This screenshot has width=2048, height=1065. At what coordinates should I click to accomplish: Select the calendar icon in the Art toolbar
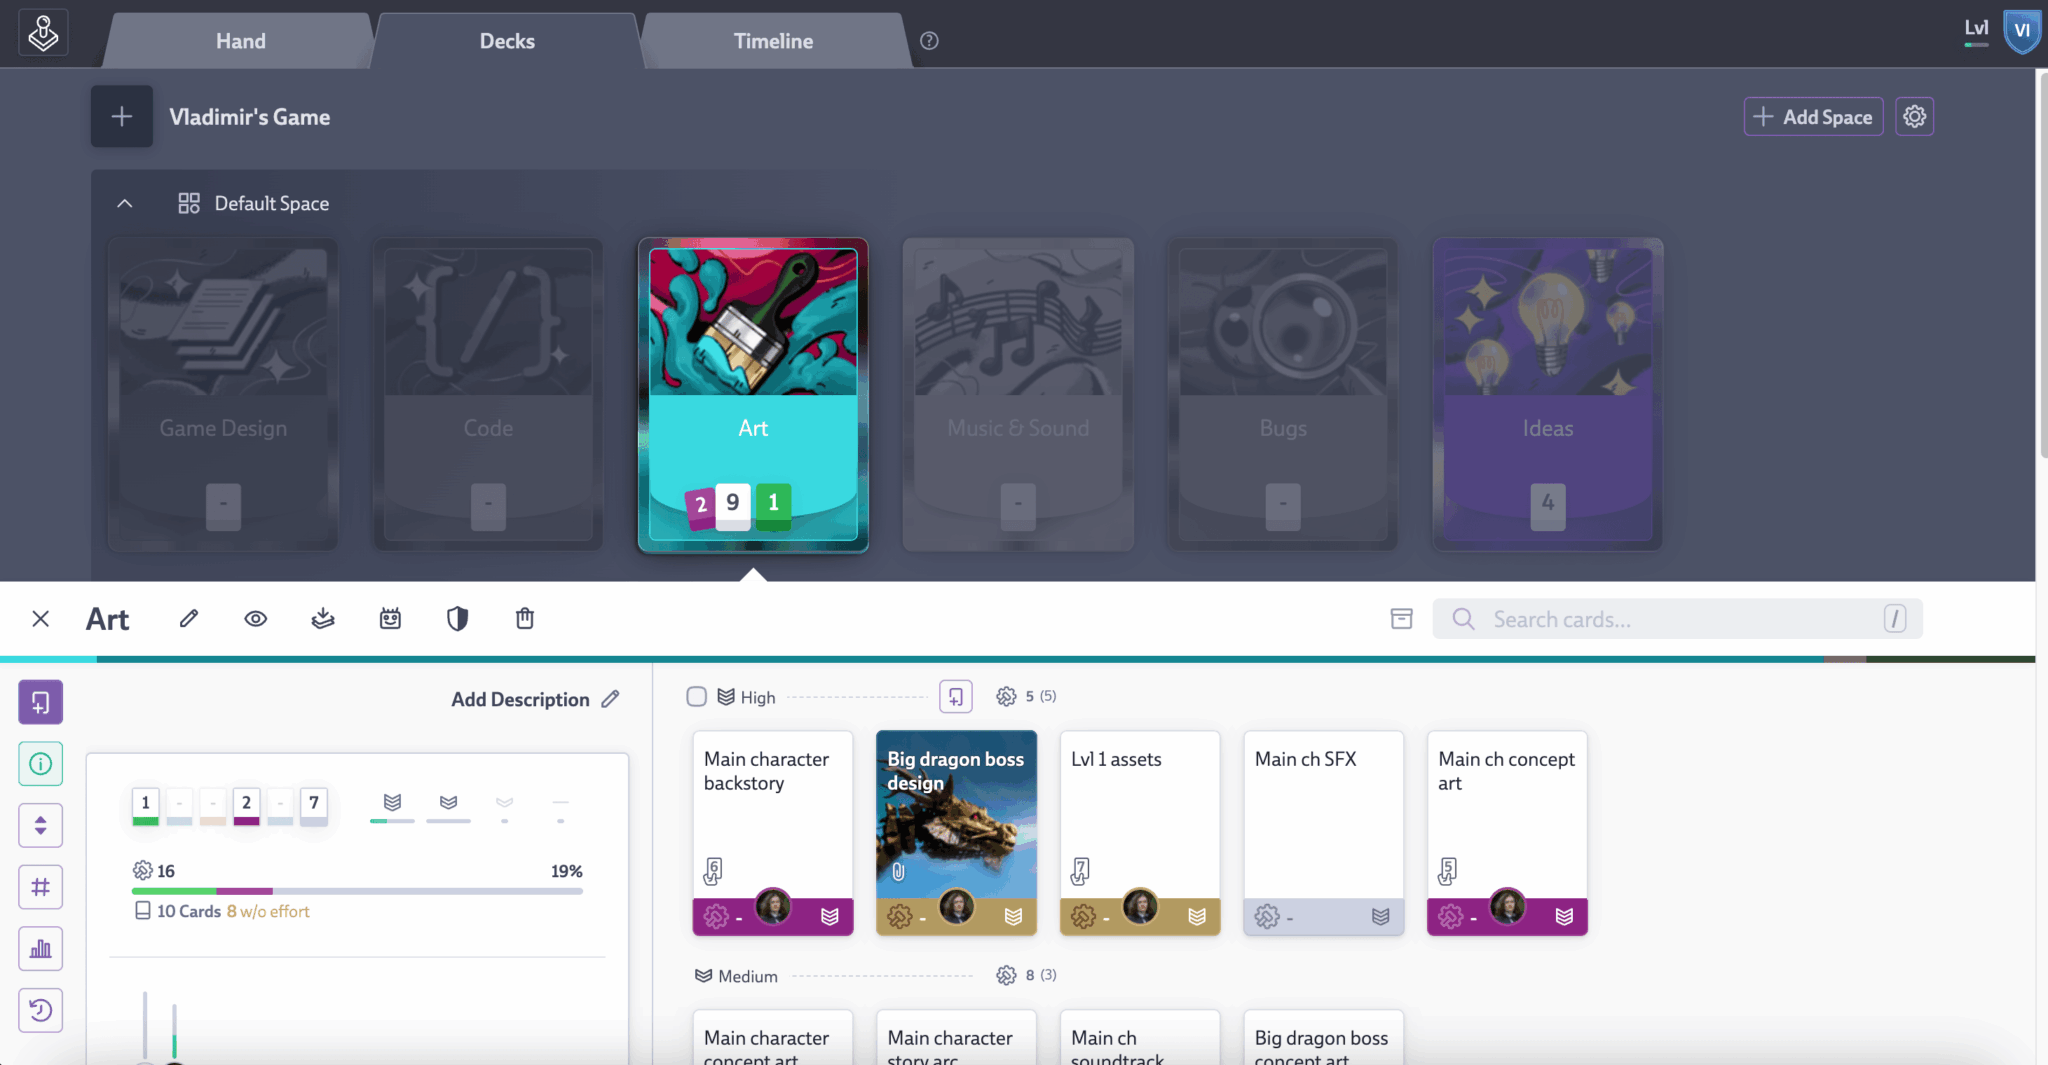pos(390,618)
